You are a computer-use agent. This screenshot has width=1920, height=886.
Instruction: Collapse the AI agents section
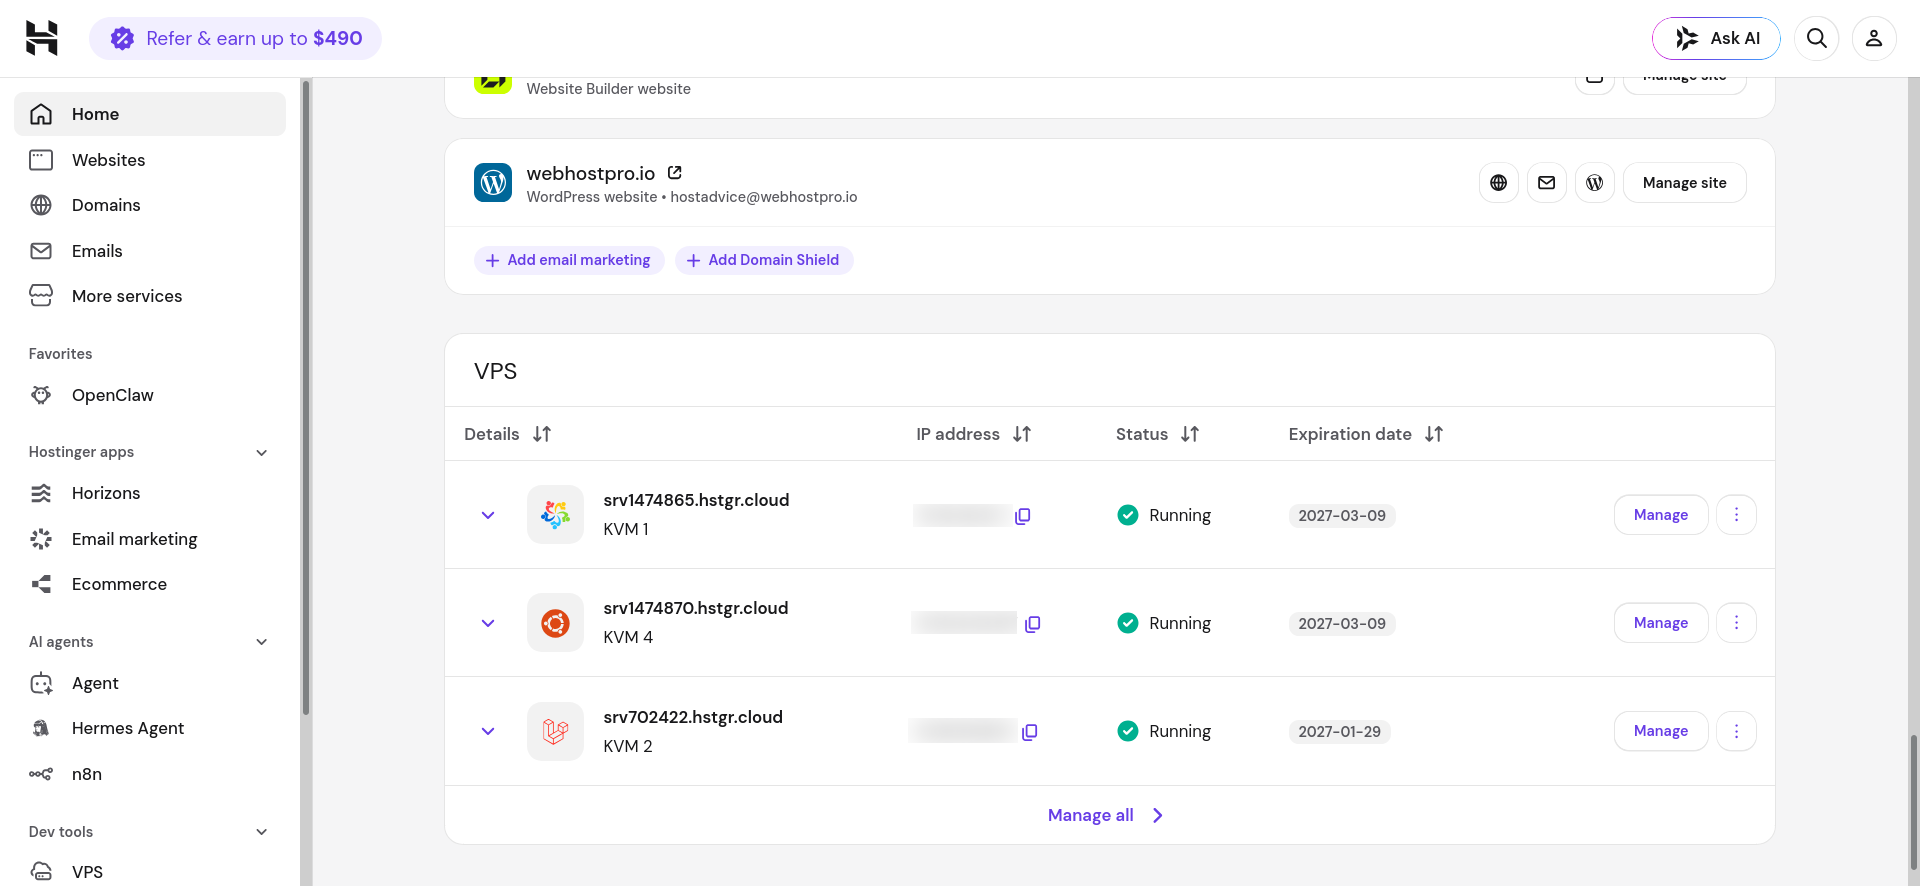(262, 642)
